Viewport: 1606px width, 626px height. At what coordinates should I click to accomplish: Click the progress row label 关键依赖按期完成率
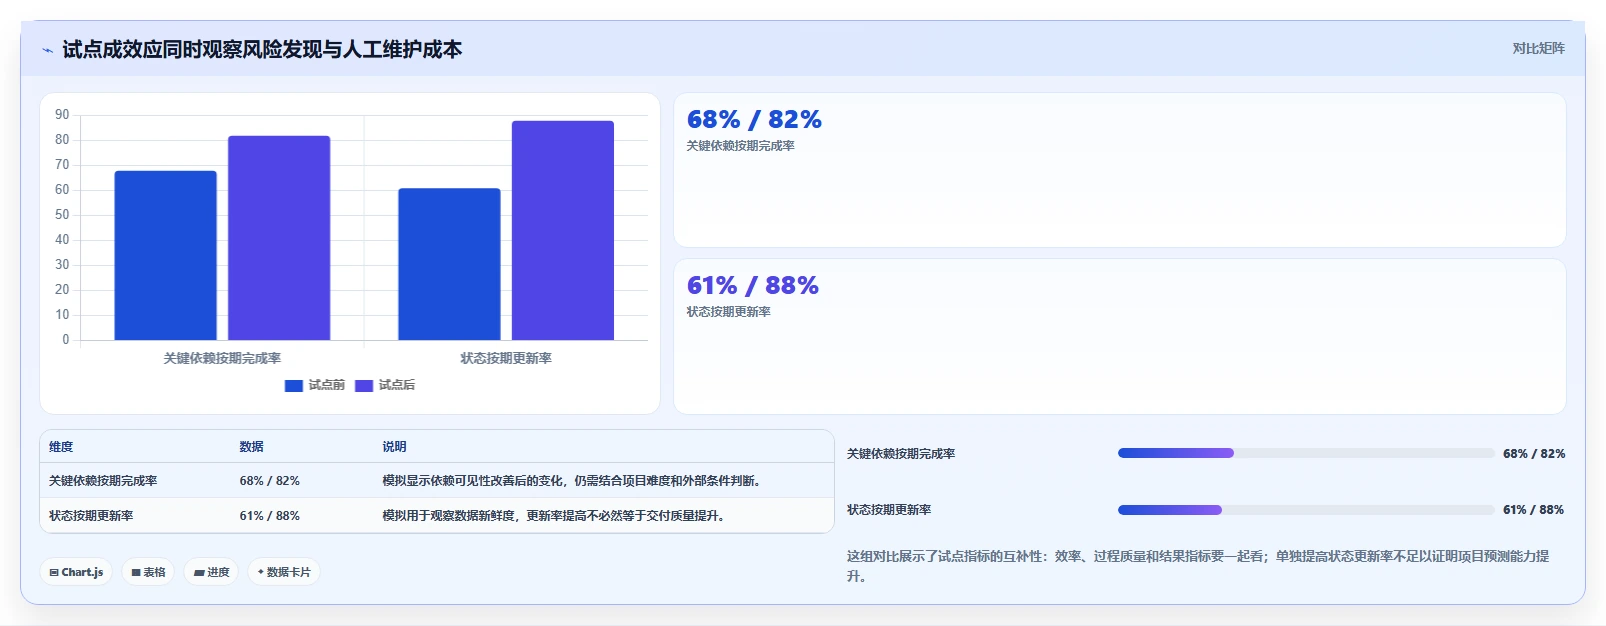tap(901, 454)
